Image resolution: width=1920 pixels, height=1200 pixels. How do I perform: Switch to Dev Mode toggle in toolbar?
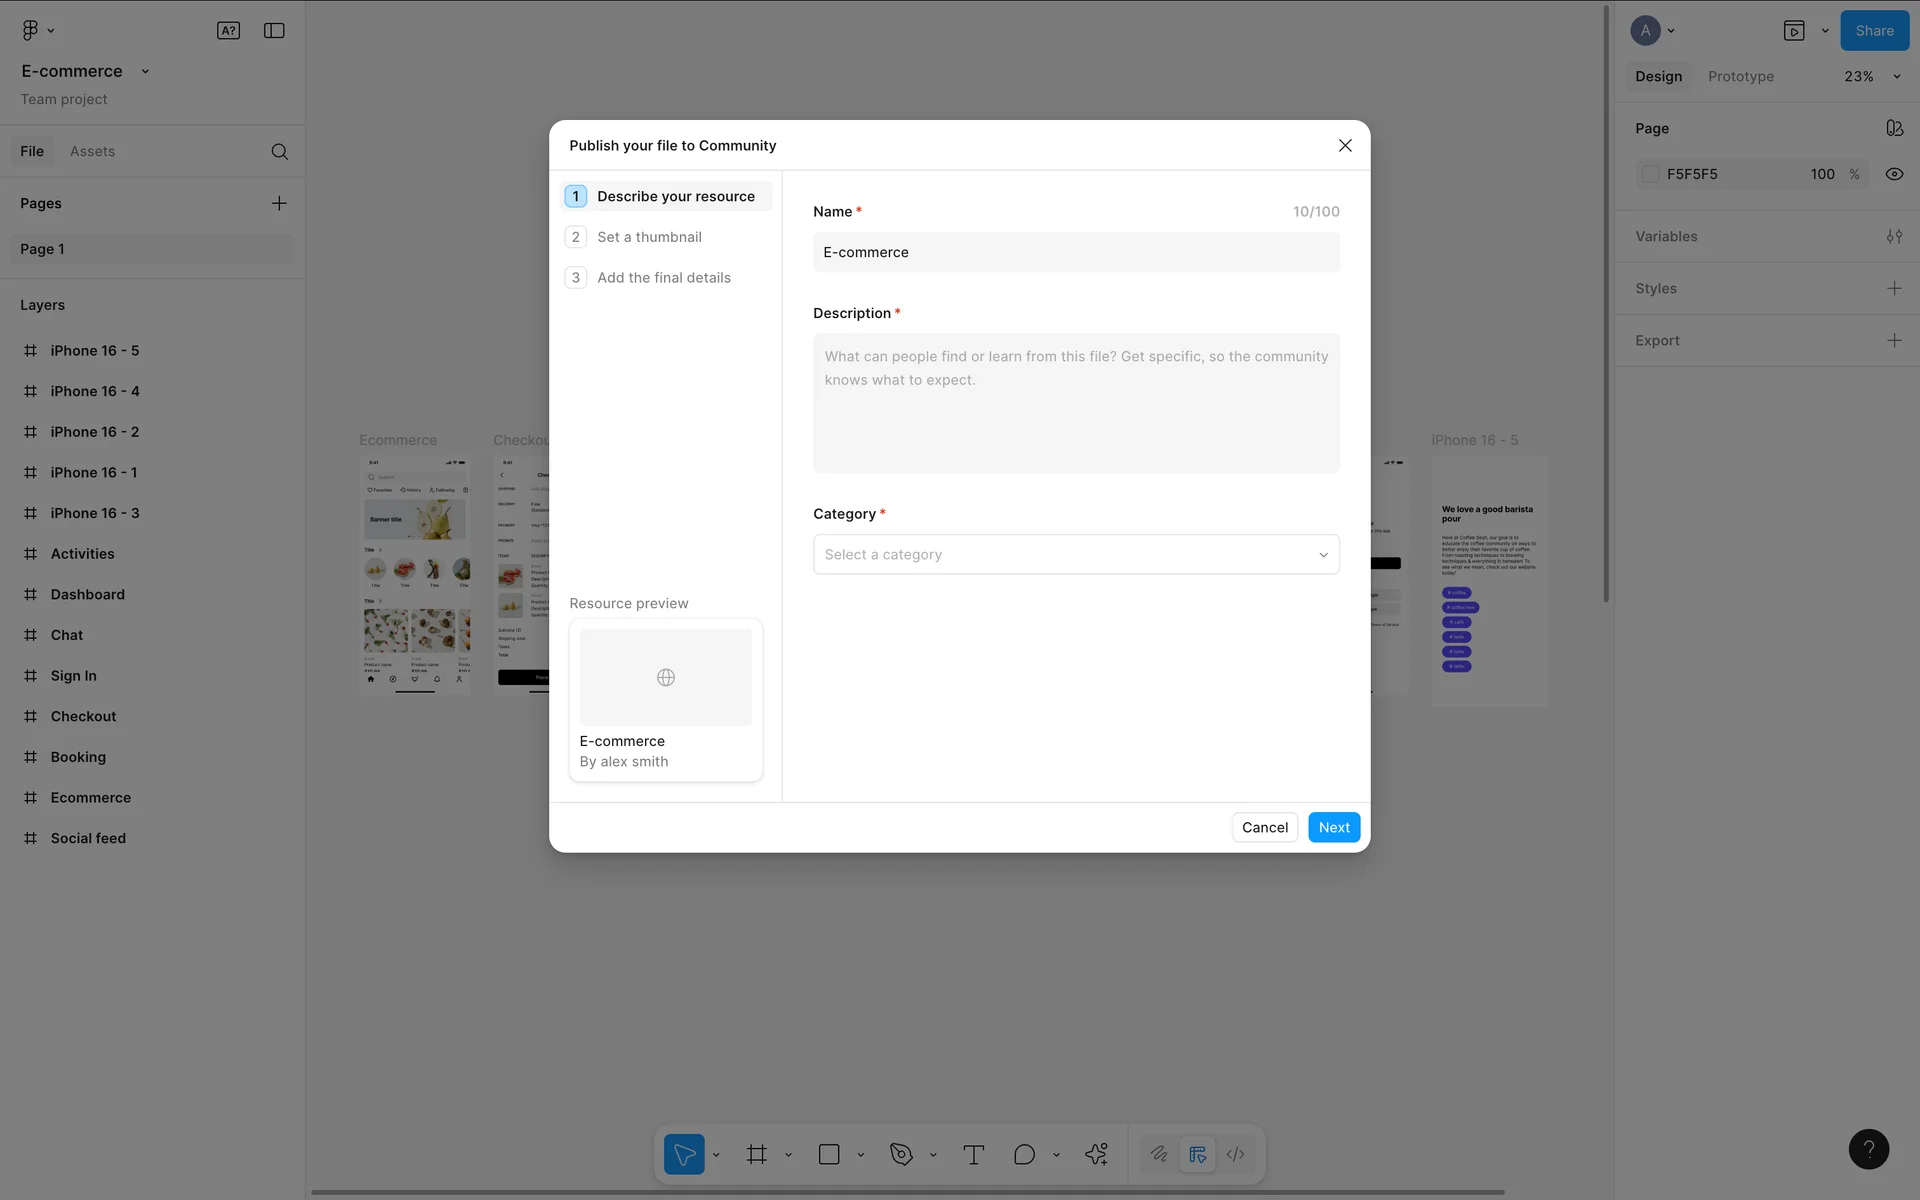click(x=1236, y=1154)
